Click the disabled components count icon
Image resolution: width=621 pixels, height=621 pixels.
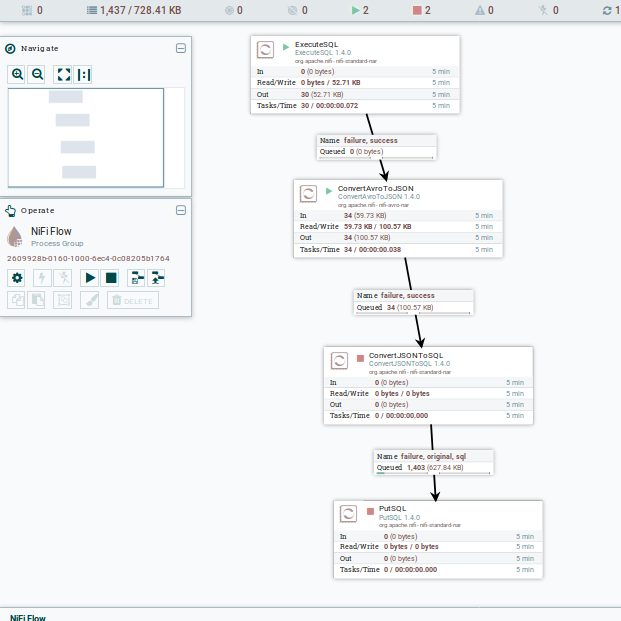tap(543, 10)
